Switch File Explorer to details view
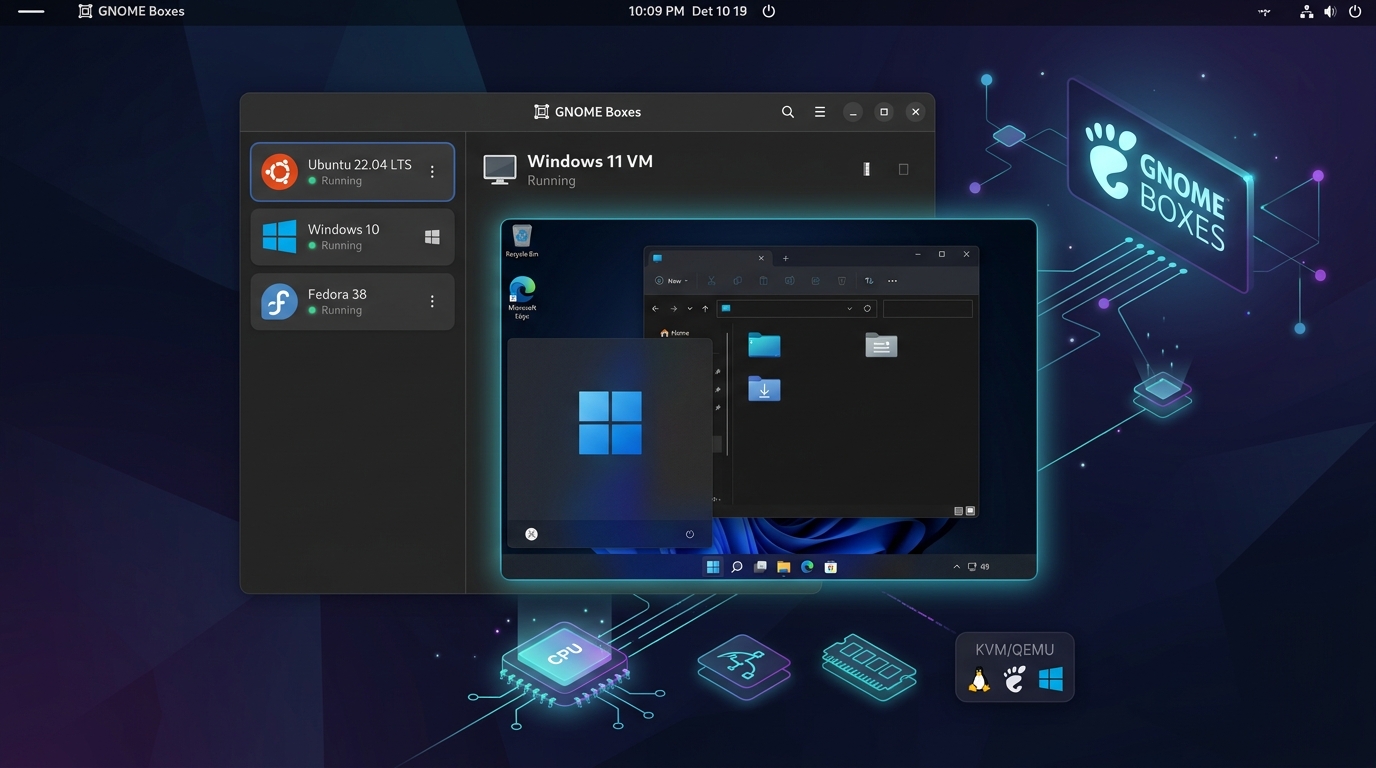Screen dimensions: 1376x768 (x=958, y=511)
